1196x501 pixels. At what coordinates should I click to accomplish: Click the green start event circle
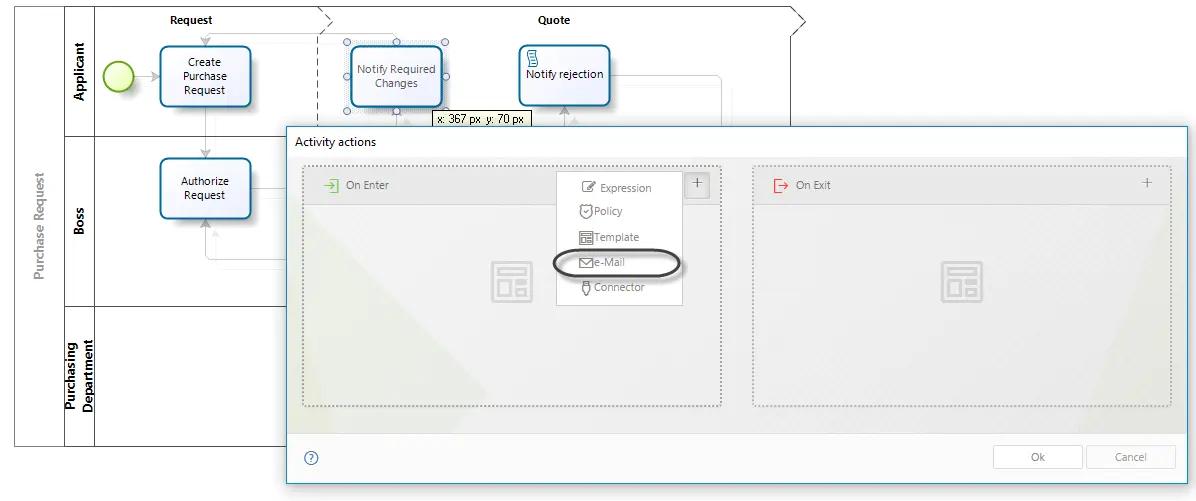coord(118,76)
